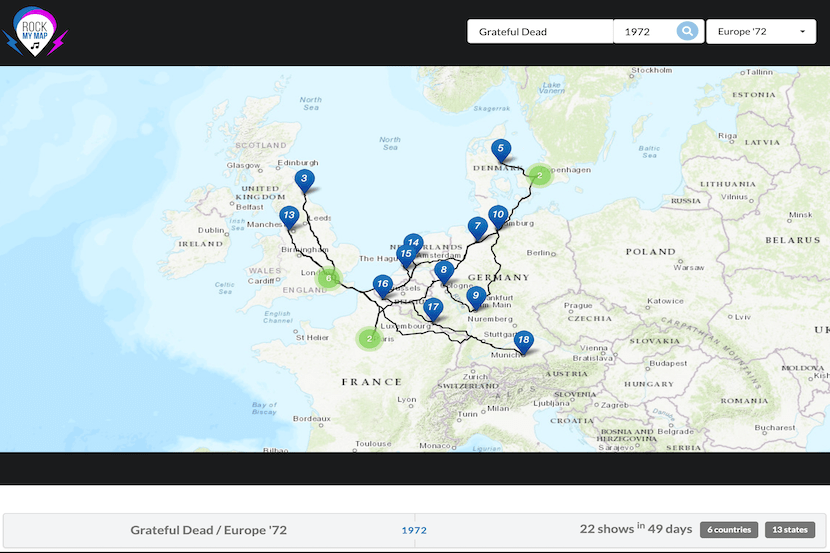Click the 22 shows in 49 days text
The height and width of the screenshot is (553, 830).
click(636, 529)
